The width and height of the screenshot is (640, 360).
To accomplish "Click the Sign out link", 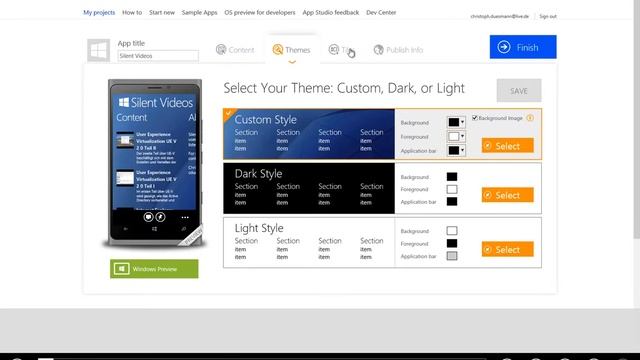I will click(x=548, y=16).
